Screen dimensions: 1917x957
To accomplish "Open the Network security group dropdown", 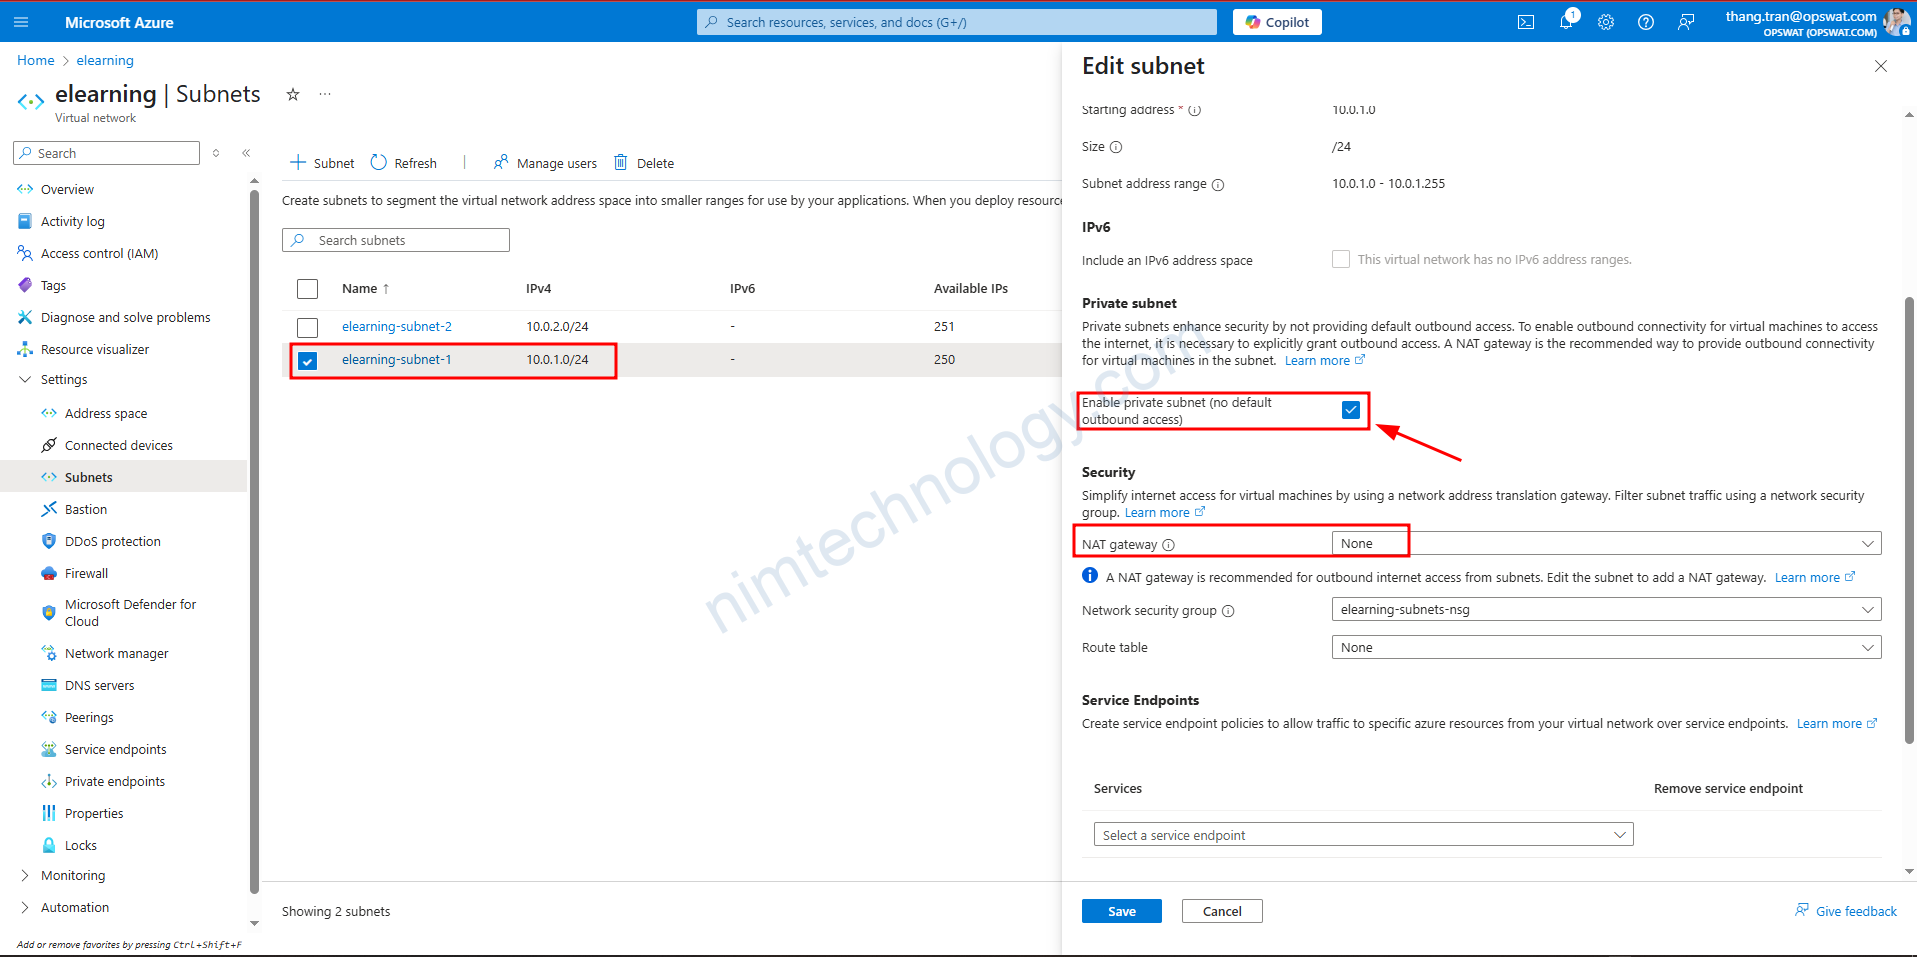I will pos(1606,609).
